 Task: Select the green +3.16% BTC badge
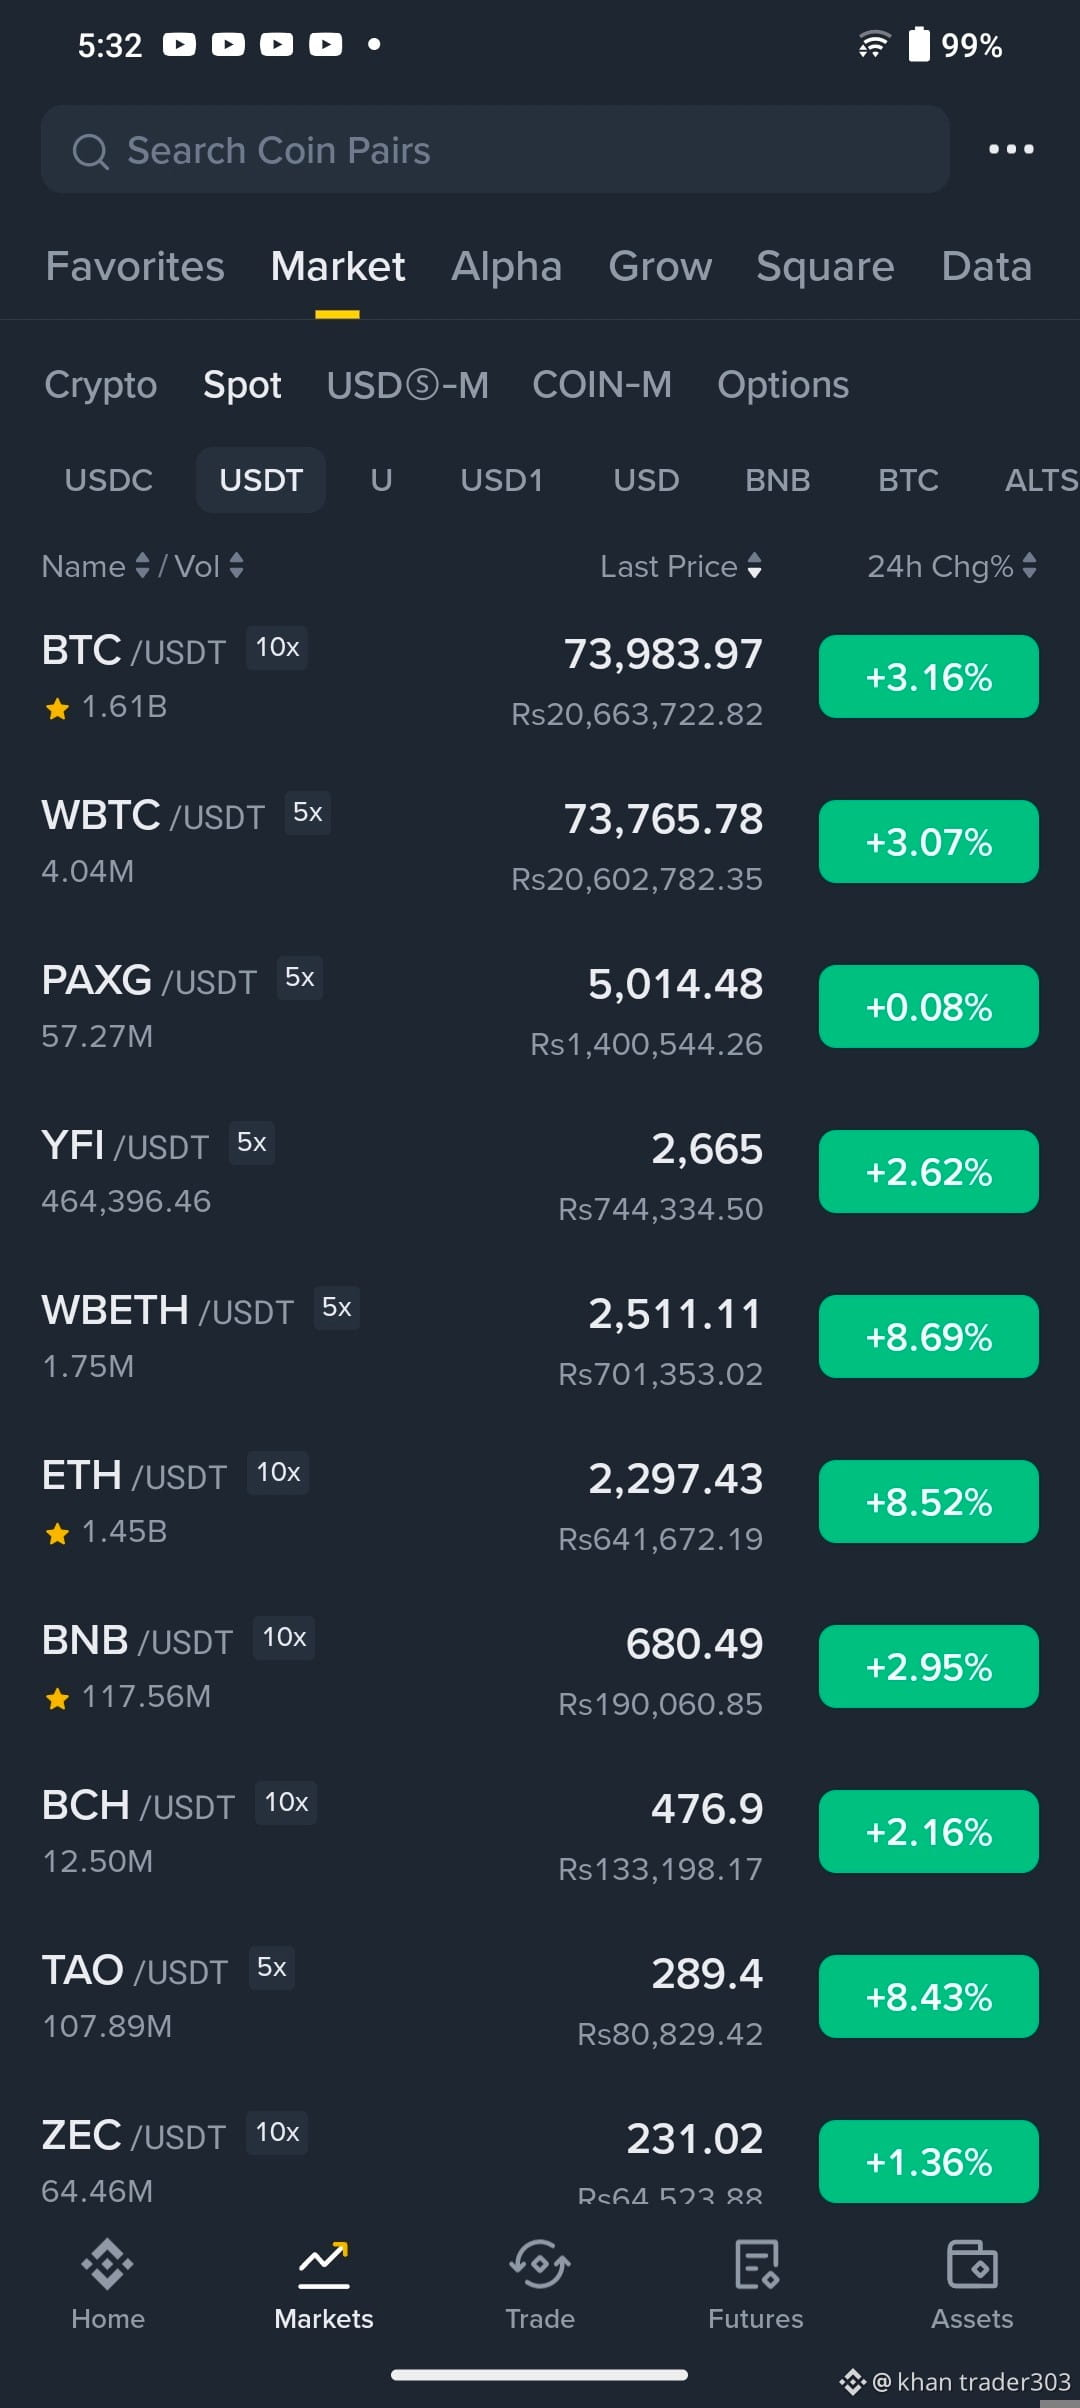(x=929, y=677)
